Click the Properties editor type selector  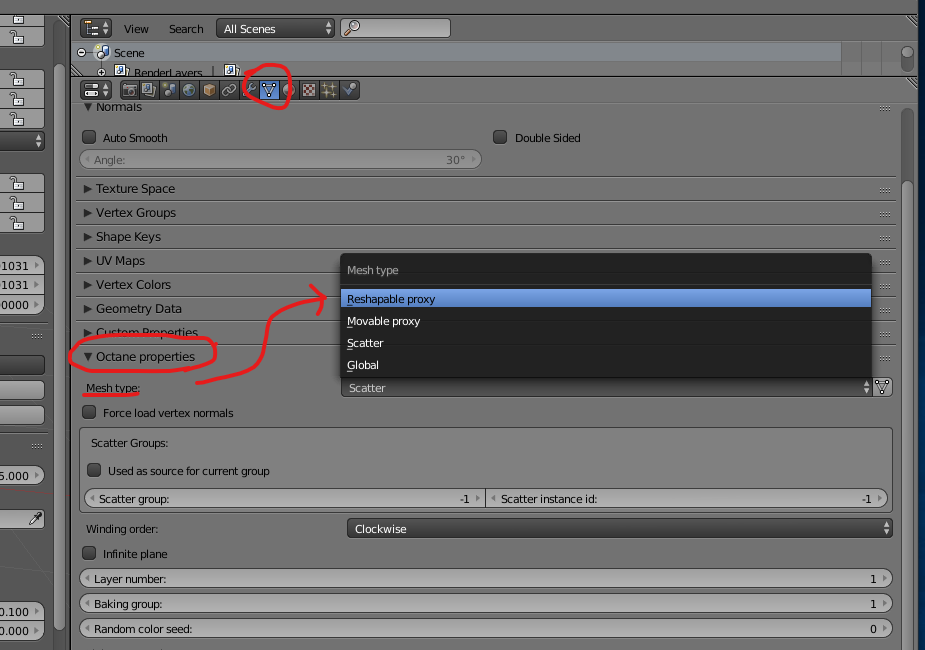point(96,90)
